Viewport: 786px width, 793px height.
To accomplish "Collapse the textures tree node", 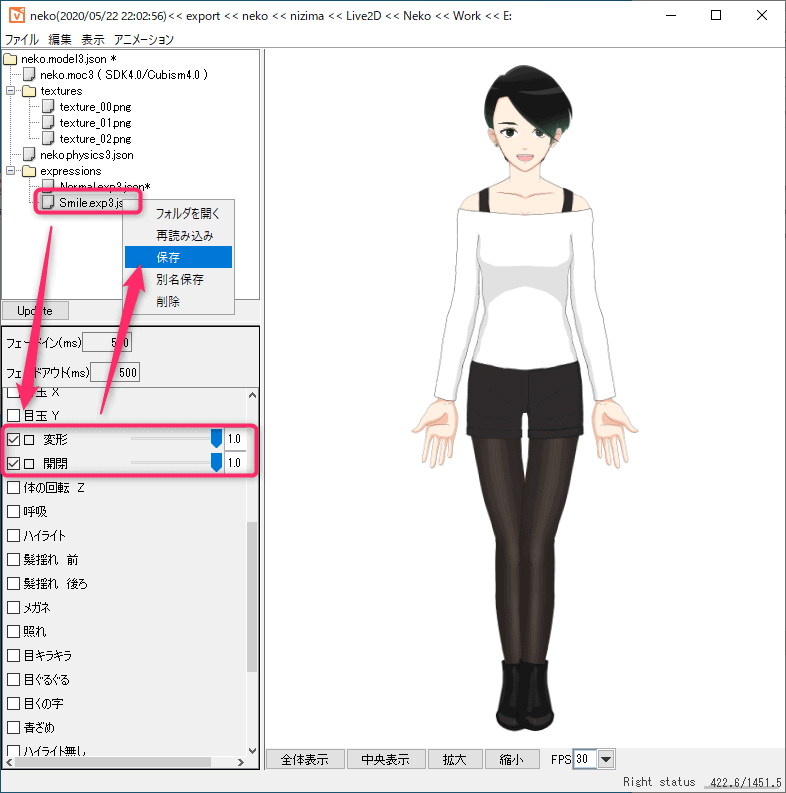I will 11,91.
